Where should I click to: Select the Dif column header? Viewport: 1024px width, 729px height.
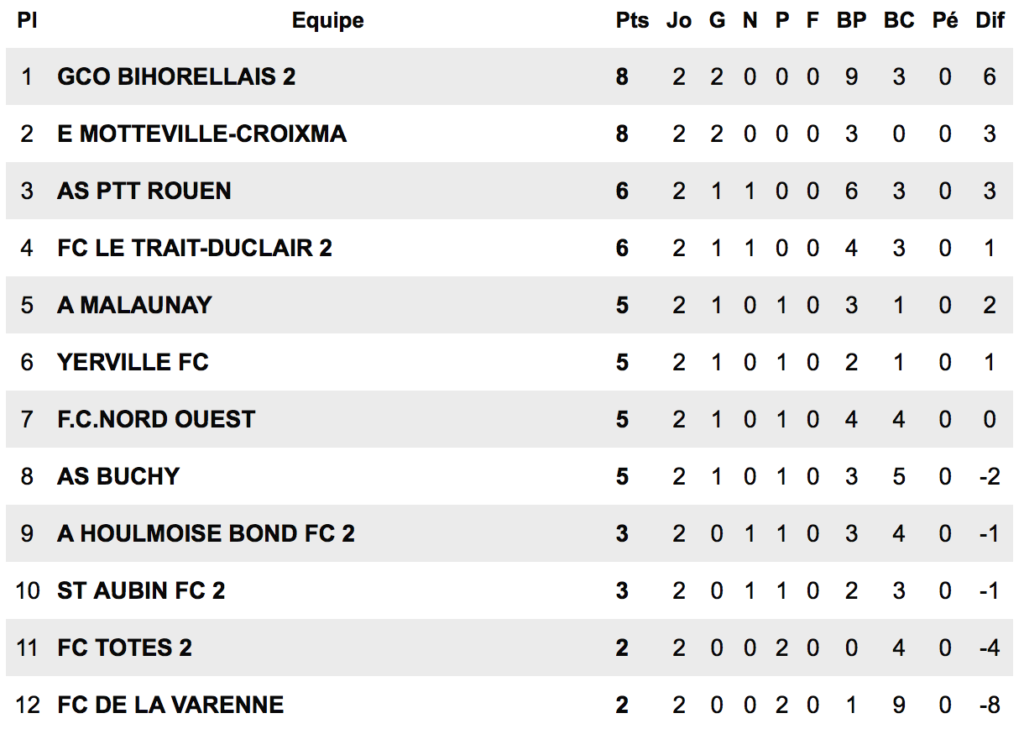(989, 20)
